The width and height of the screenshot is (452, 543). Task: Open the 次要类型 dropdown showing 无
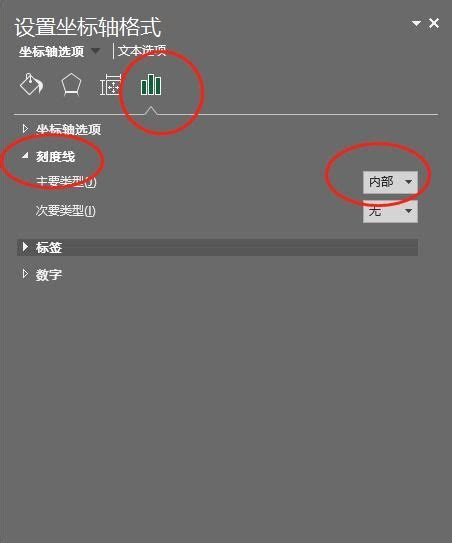pyautogui.click(x=390, y=211)
